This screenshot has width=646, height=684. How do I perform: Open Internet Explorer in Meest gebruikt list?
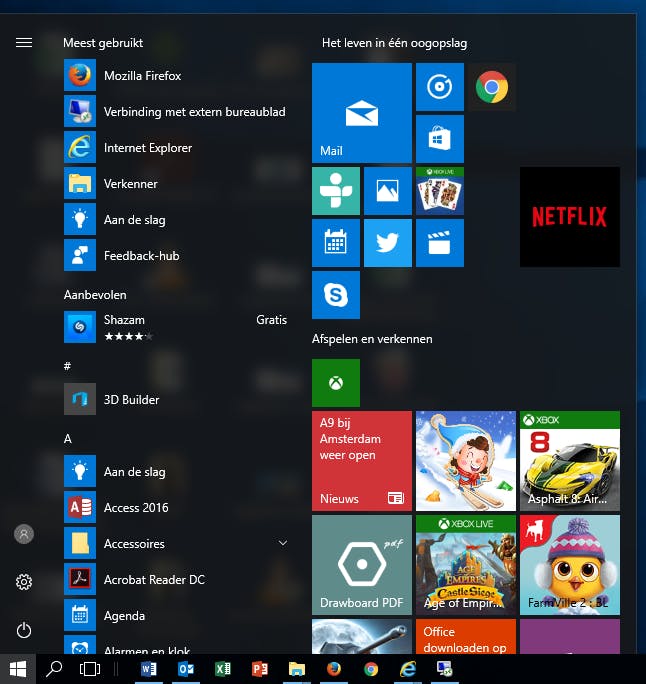coord(175,147)
